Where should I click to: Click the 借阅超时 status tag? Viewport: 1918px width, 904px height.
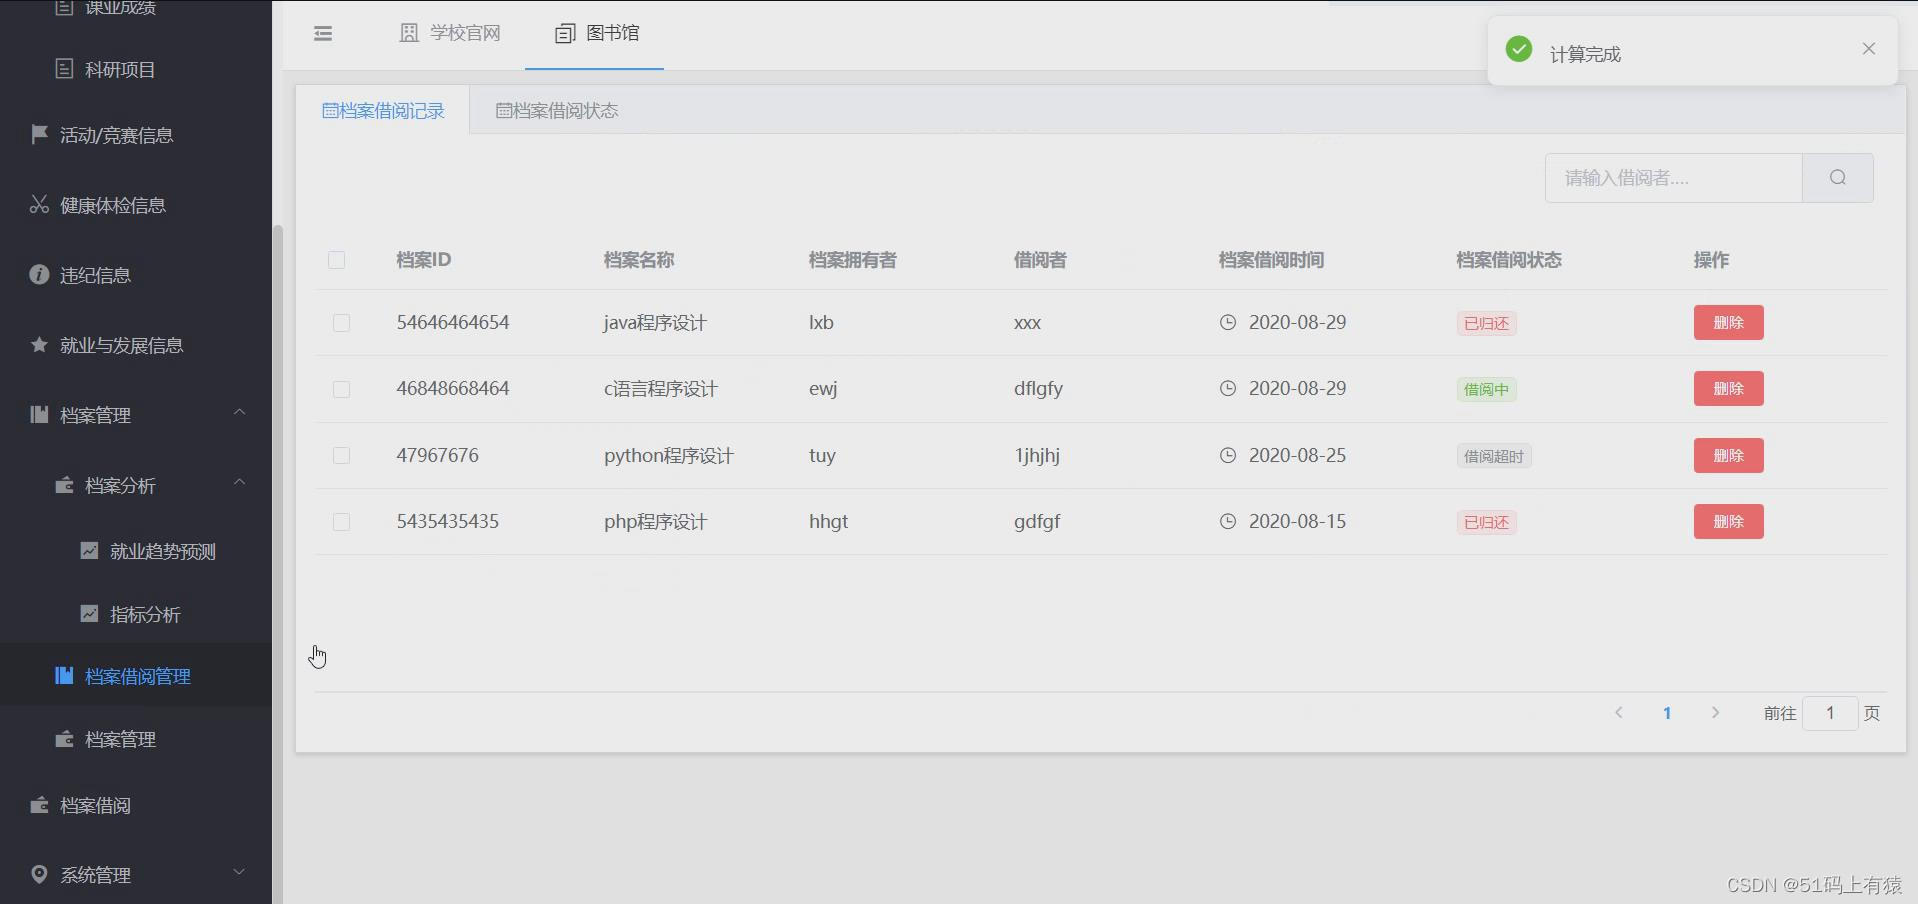pyautogui.click(x=1494, y=456)
